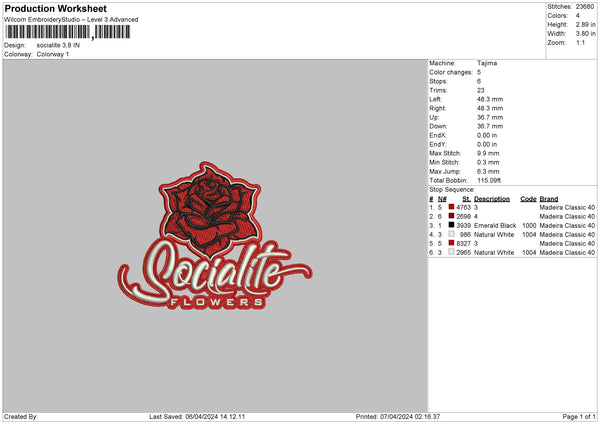Click 'Wilcom EmbroideryStudio – Level 3 Advanced' text
Screen dimensions: 600x424
[71, 20]
